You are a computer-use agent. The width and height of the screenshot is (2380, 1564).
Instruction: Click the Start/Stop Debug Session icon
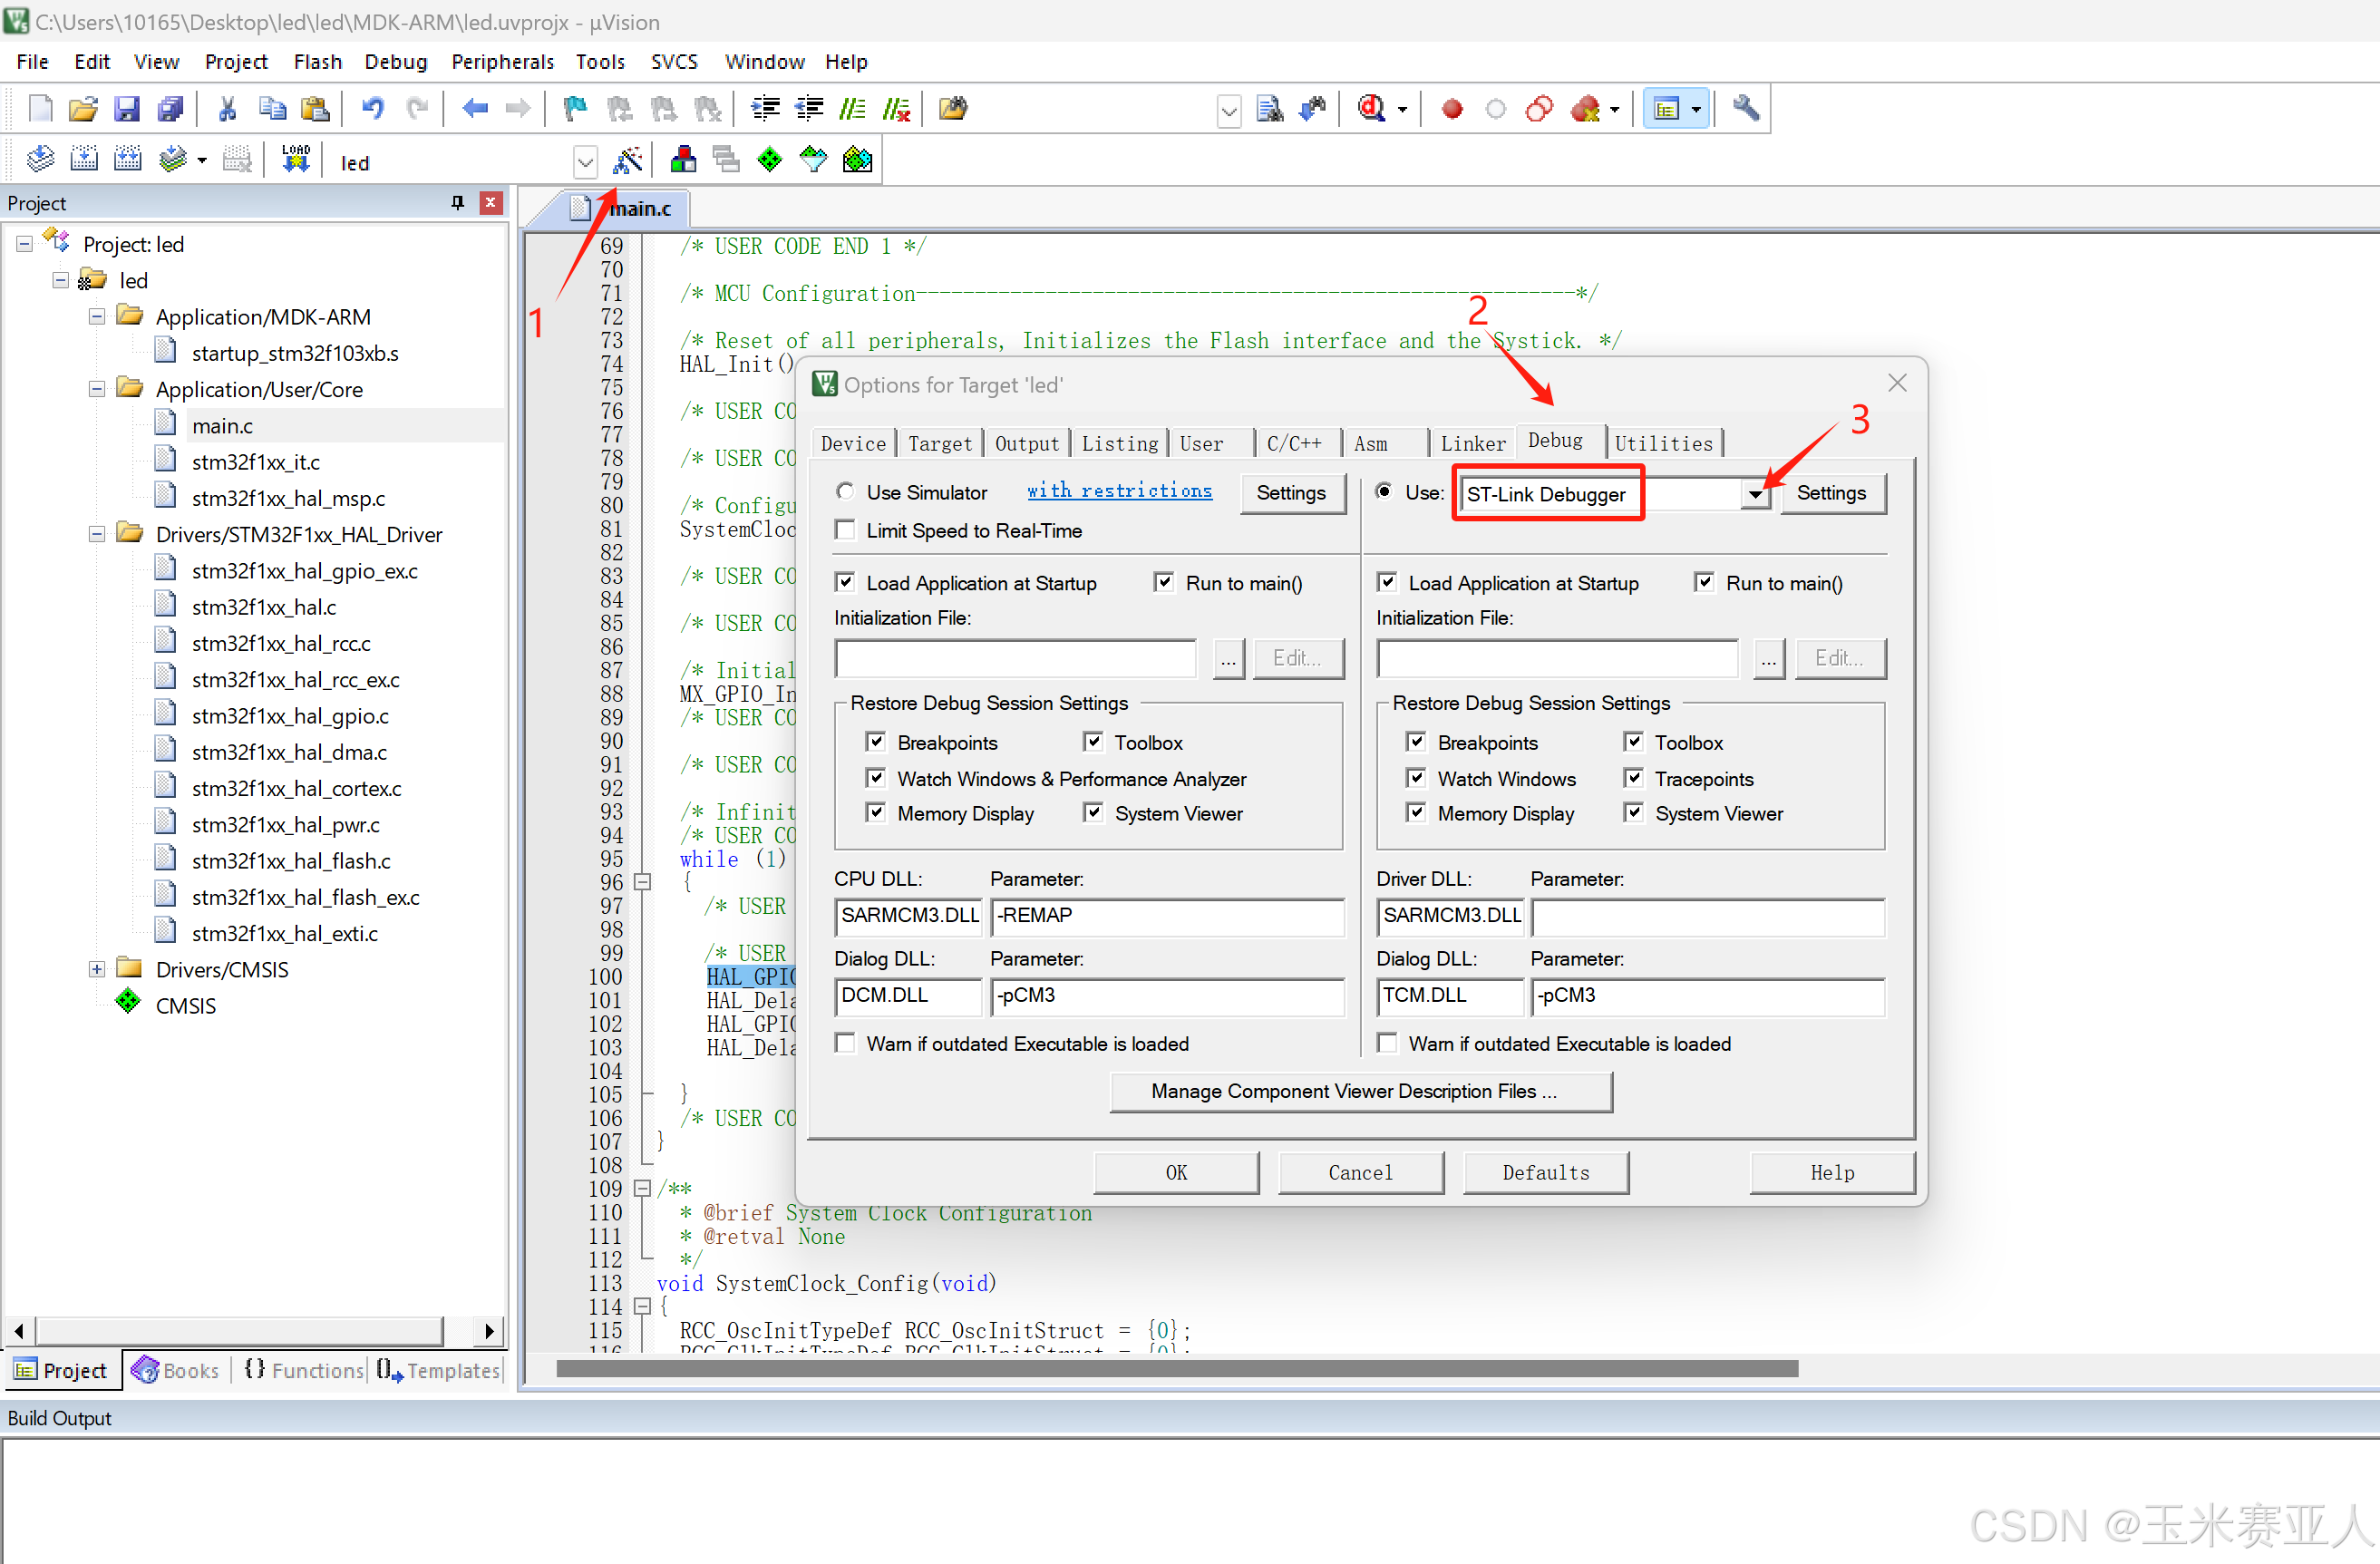1372,108
